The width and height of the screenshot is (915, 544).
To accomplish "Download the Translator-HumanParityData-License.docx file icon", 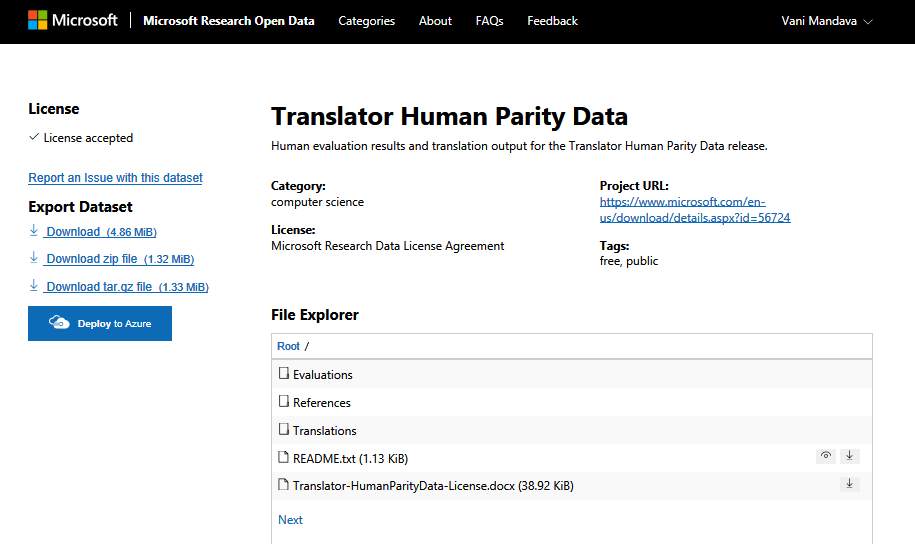I will point(850,484).
